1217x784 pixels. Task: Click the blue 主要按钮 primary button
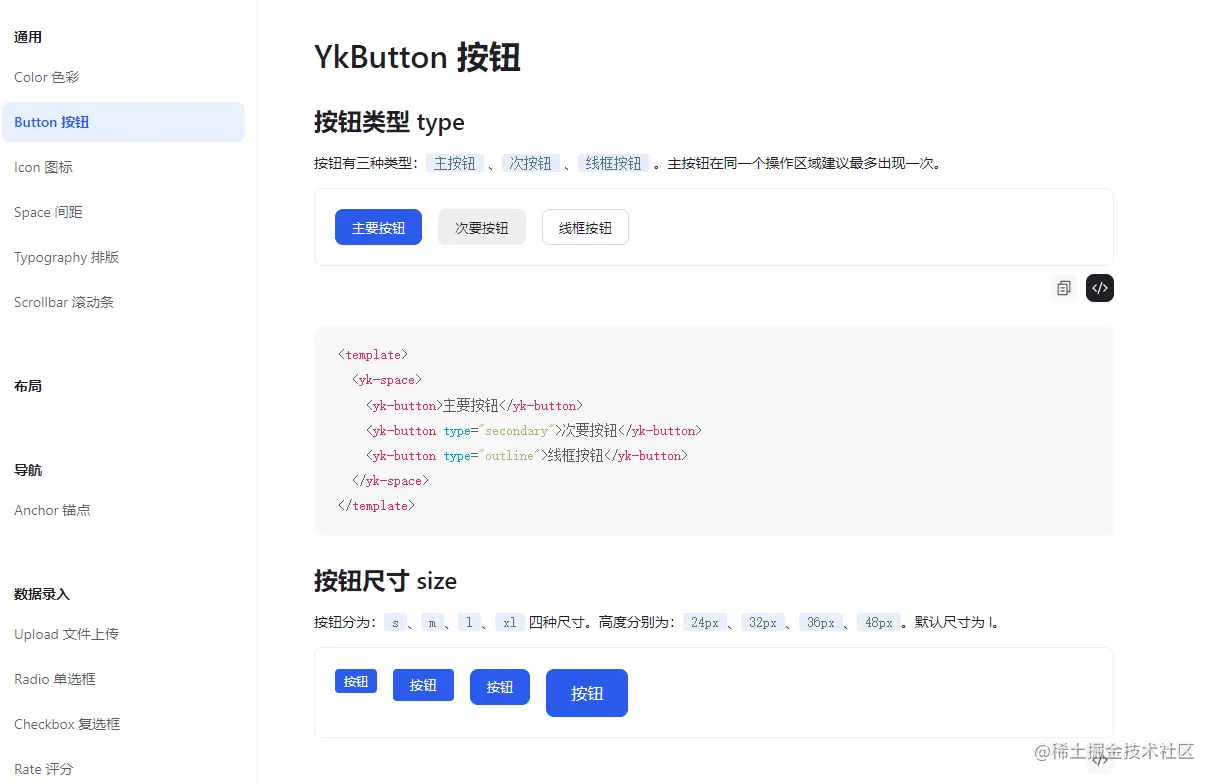pos(378,227)
